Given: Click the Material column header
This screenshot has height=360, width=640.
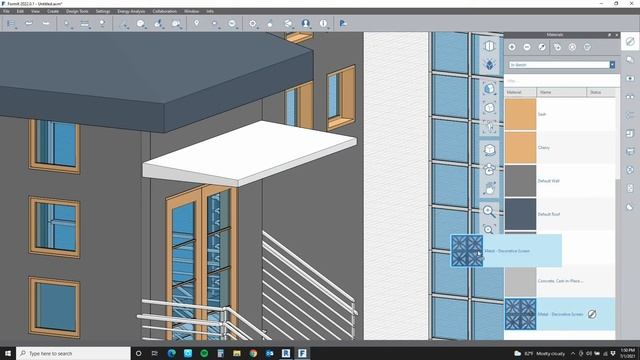Looking at the screenshot, I should (x=520, y=92).
